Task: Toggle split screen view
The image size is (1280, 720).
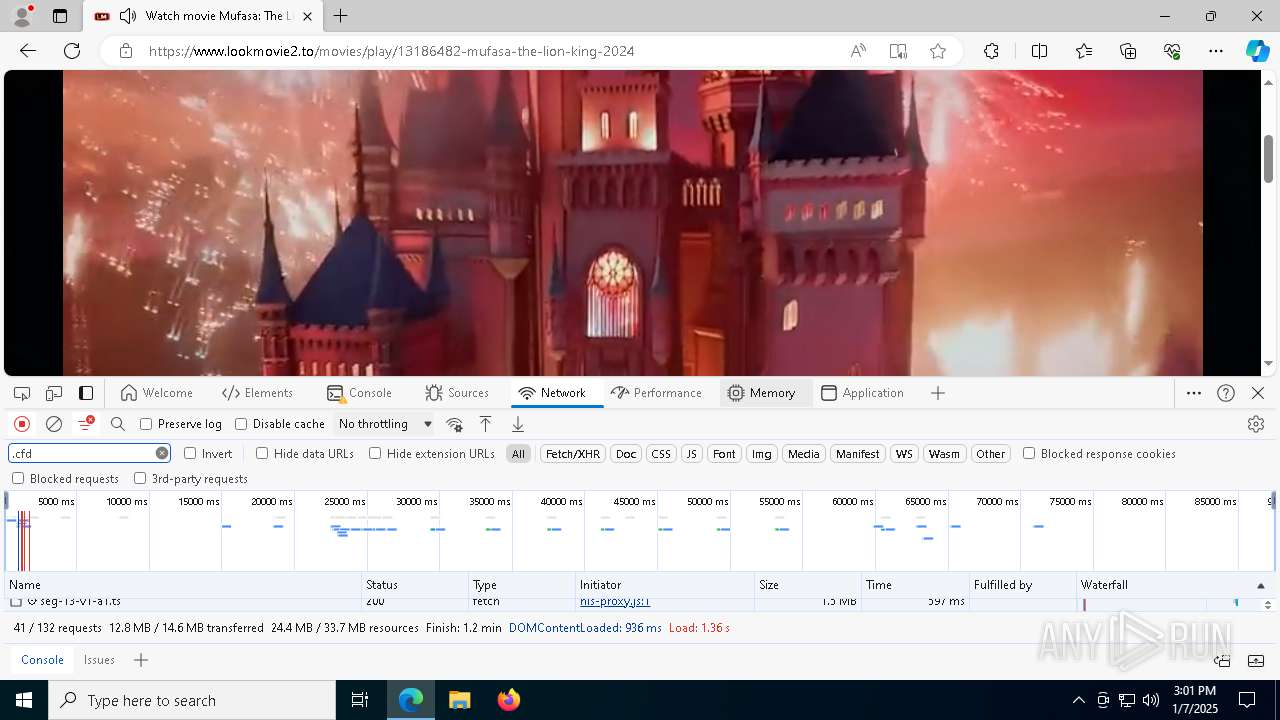Action: click(x=1039, y=51)
